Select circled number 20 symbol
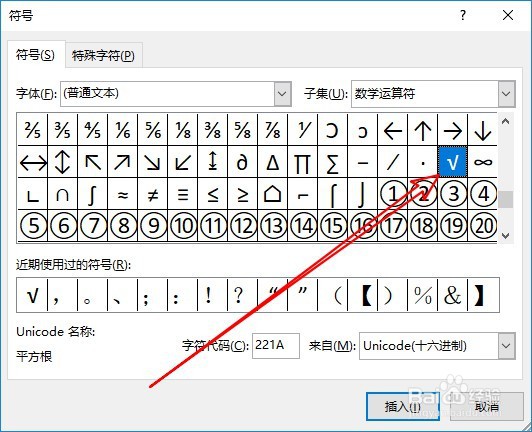 click(482, 225)
